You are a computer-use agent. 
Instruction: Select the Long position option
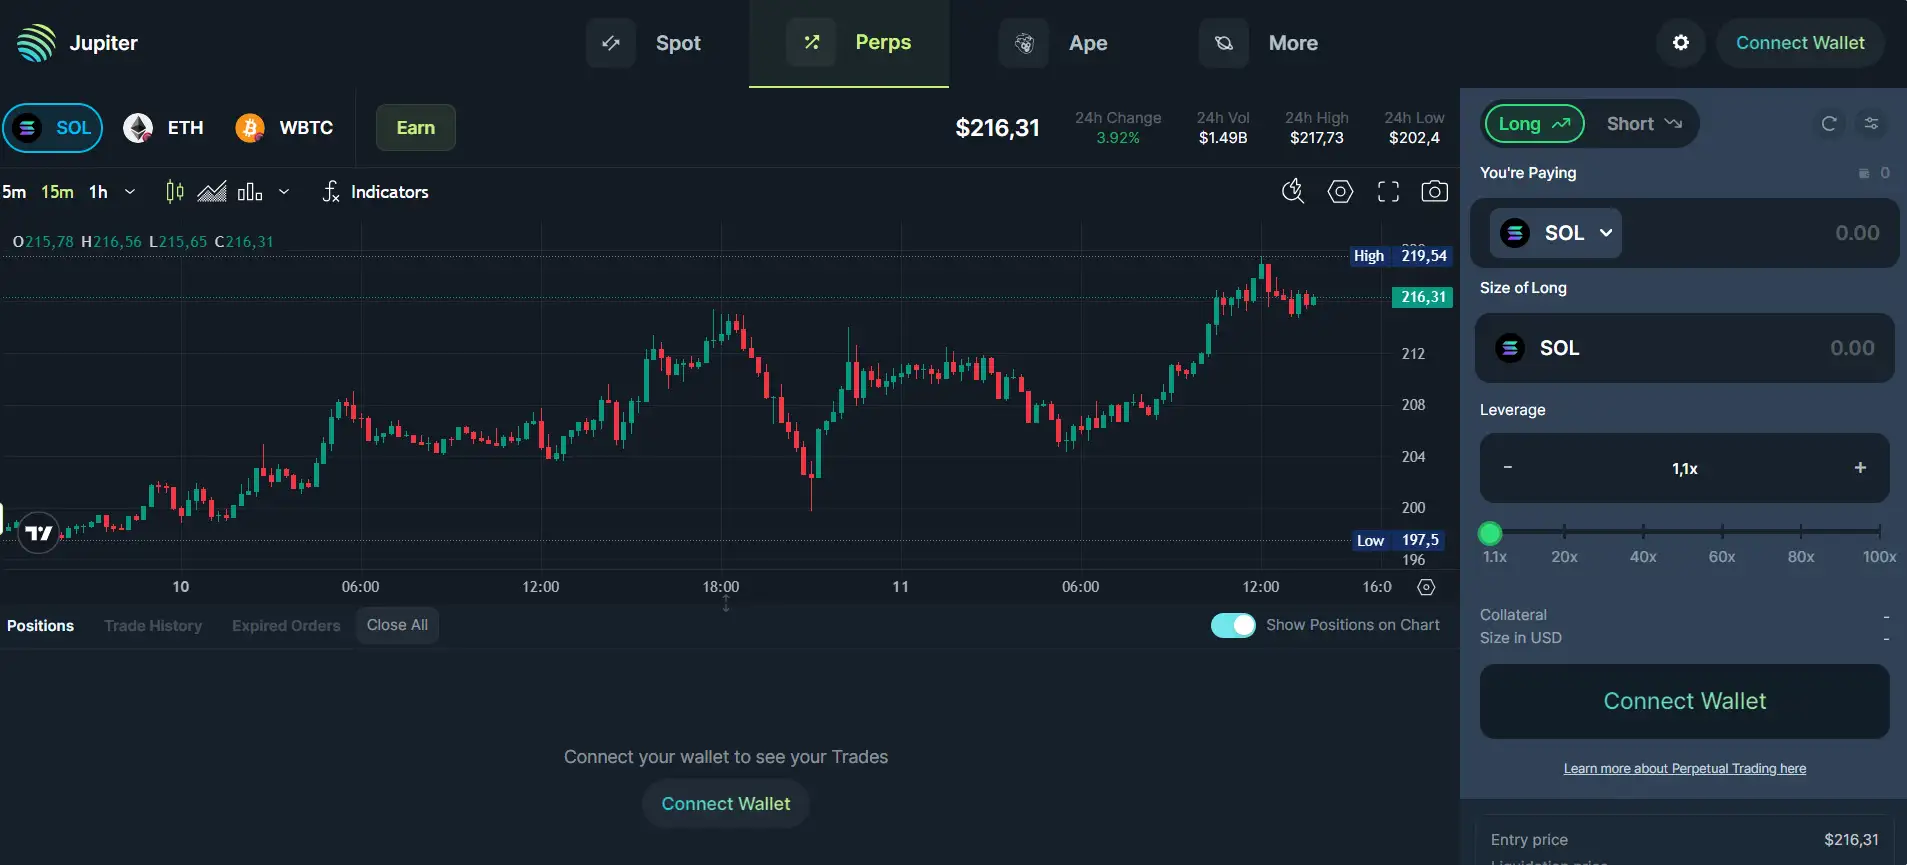pyautogui.click(x=1534, y=124)
